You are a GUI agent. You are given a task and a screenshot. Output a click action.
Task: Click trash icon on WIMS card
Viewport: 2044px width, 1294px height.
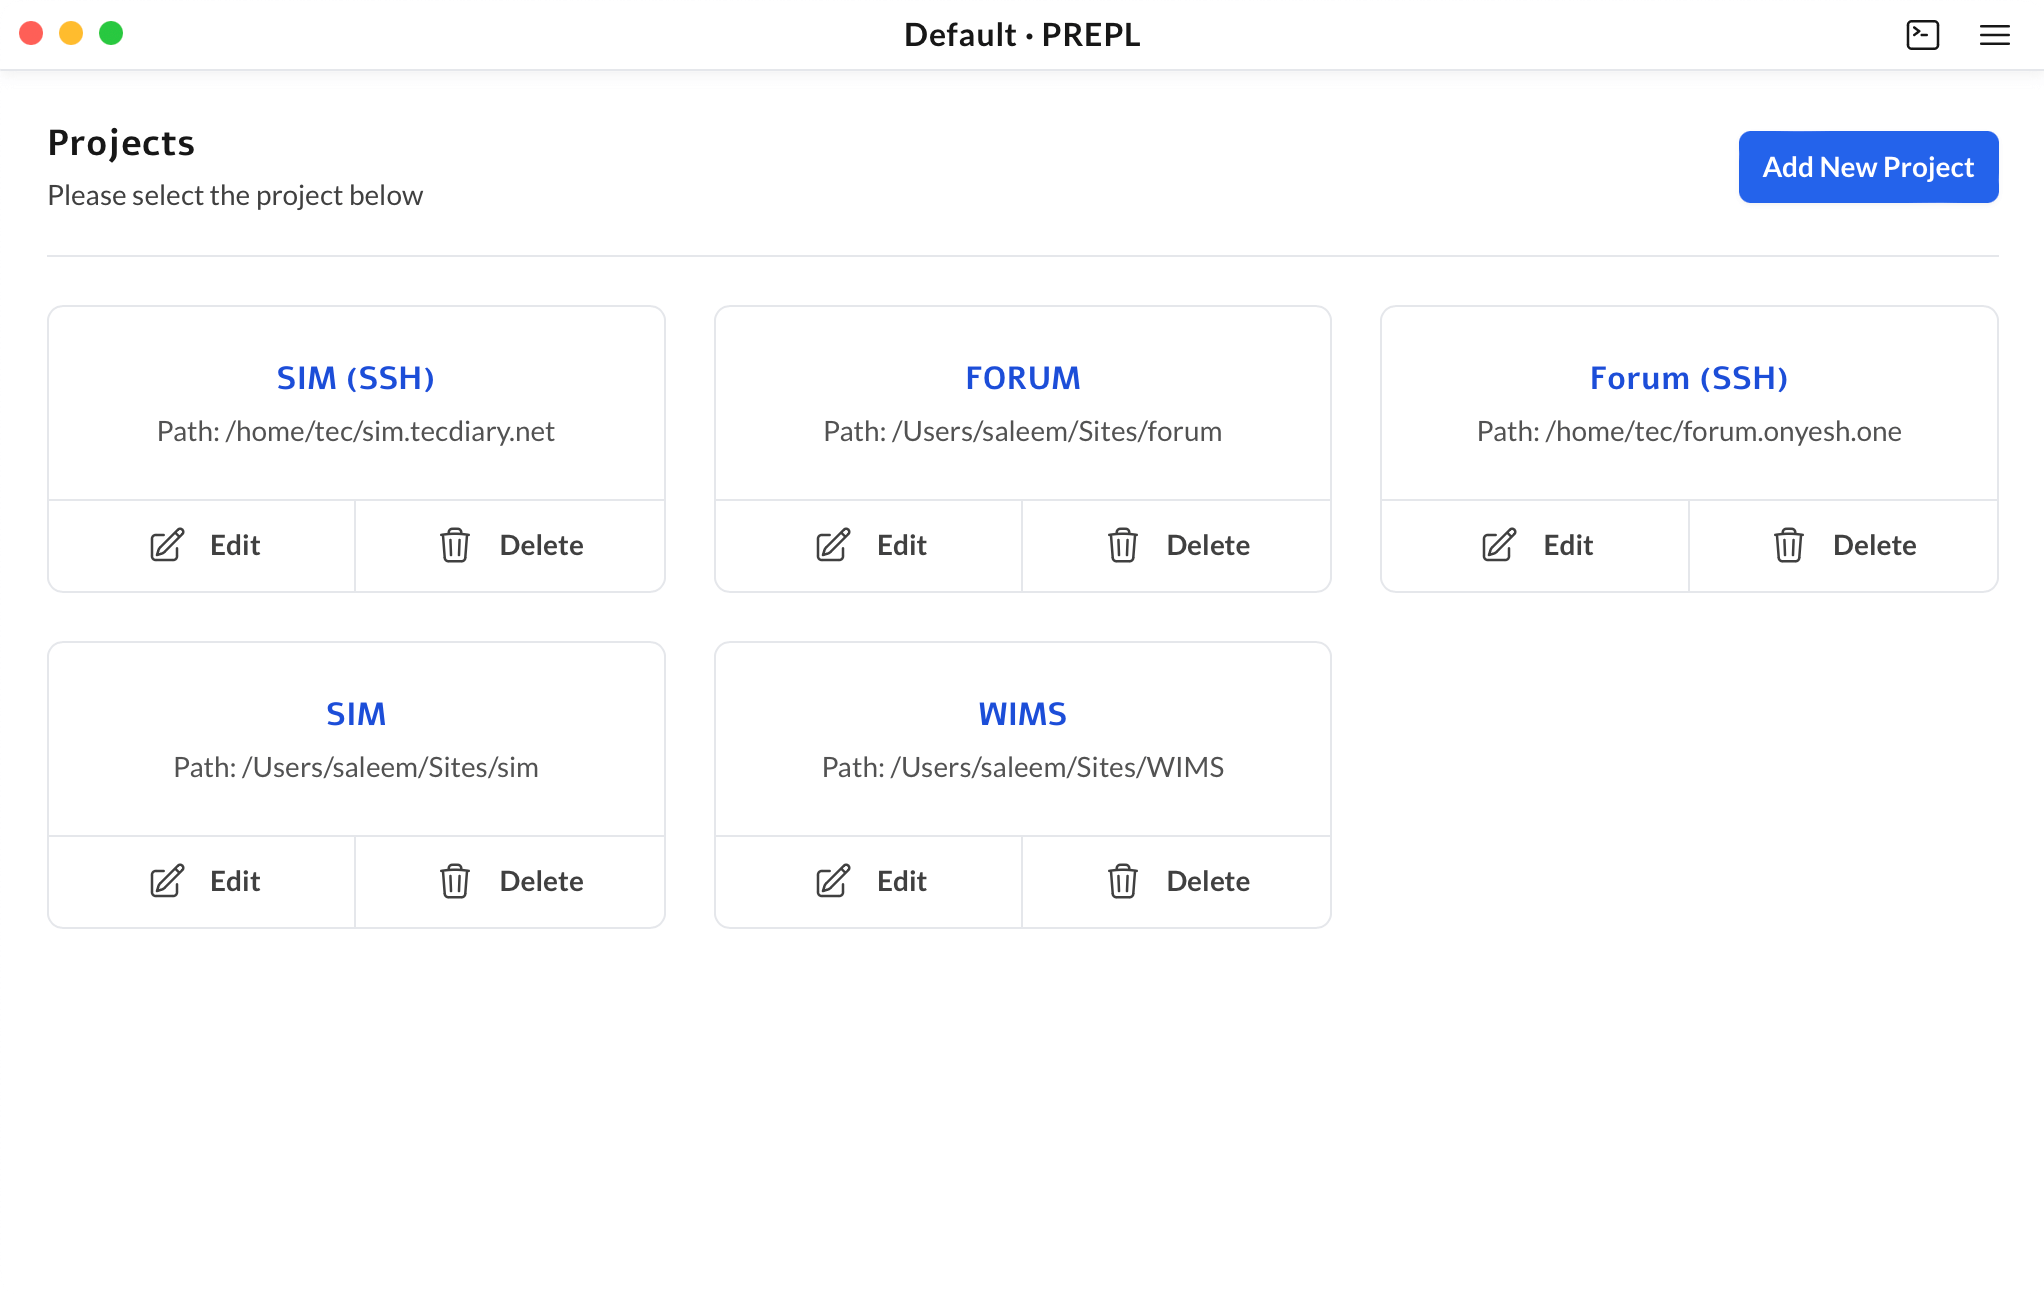point(1122,881)
